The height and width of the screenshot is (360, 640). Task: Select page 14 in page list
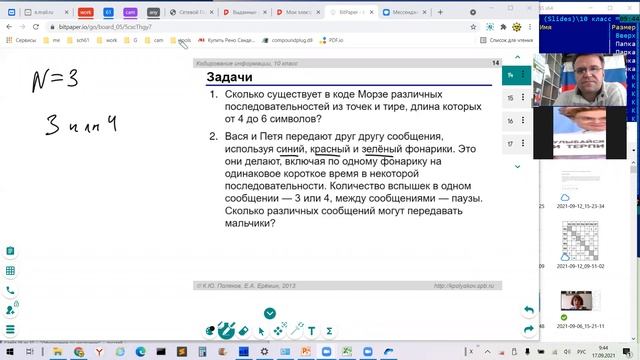pos(511,75)
